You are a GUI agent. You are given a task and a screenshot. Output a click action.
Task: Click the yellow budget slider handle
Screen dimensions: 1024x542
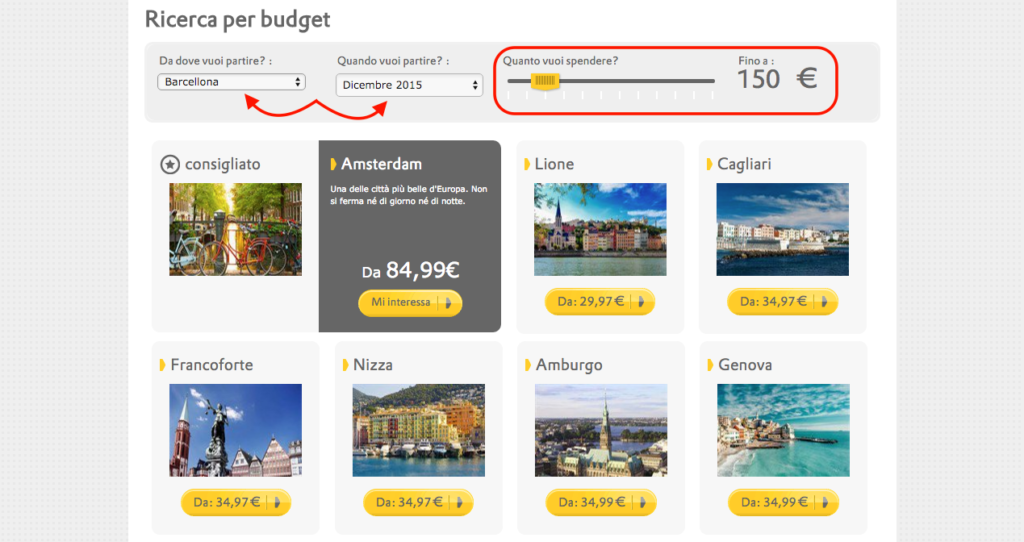click(x=545, y=81)
